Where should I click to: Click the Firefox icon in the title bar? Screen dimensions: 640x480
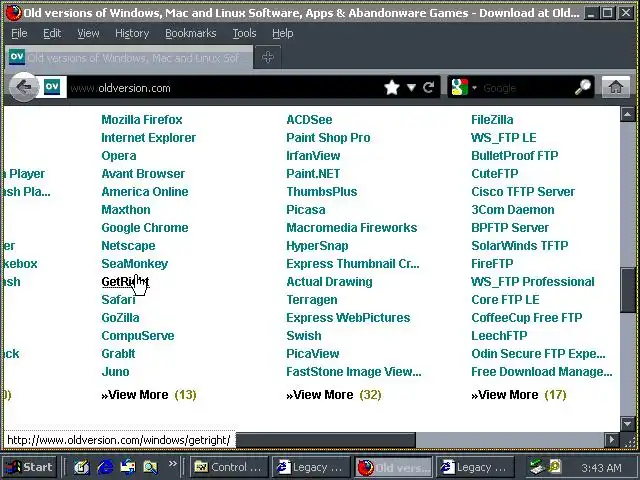point(13,13)
